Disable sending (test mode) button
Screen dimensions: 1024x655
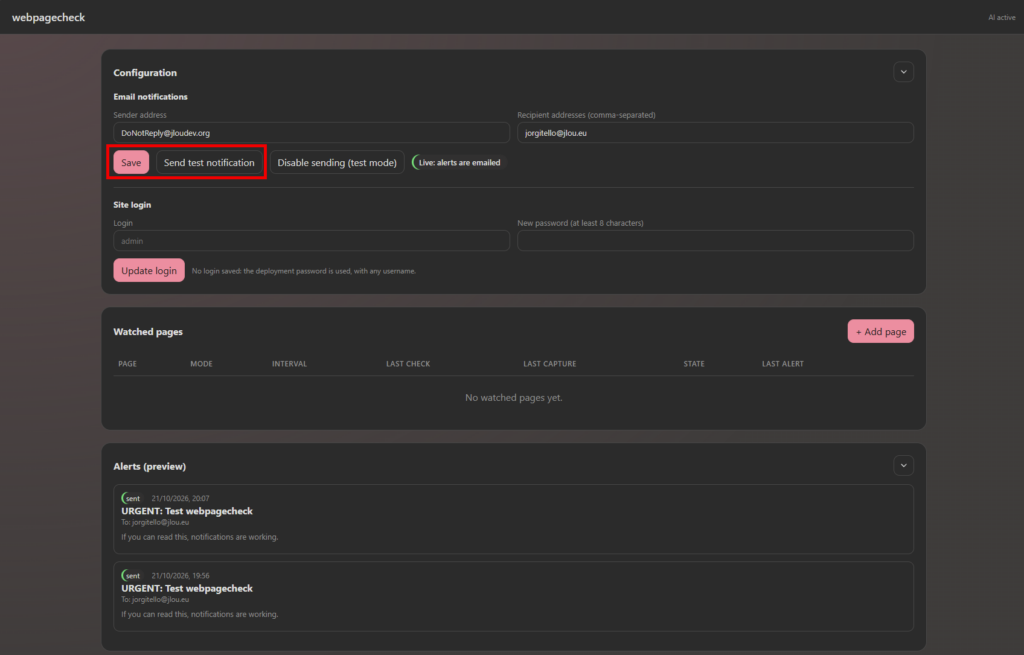[x=337, y=163]
